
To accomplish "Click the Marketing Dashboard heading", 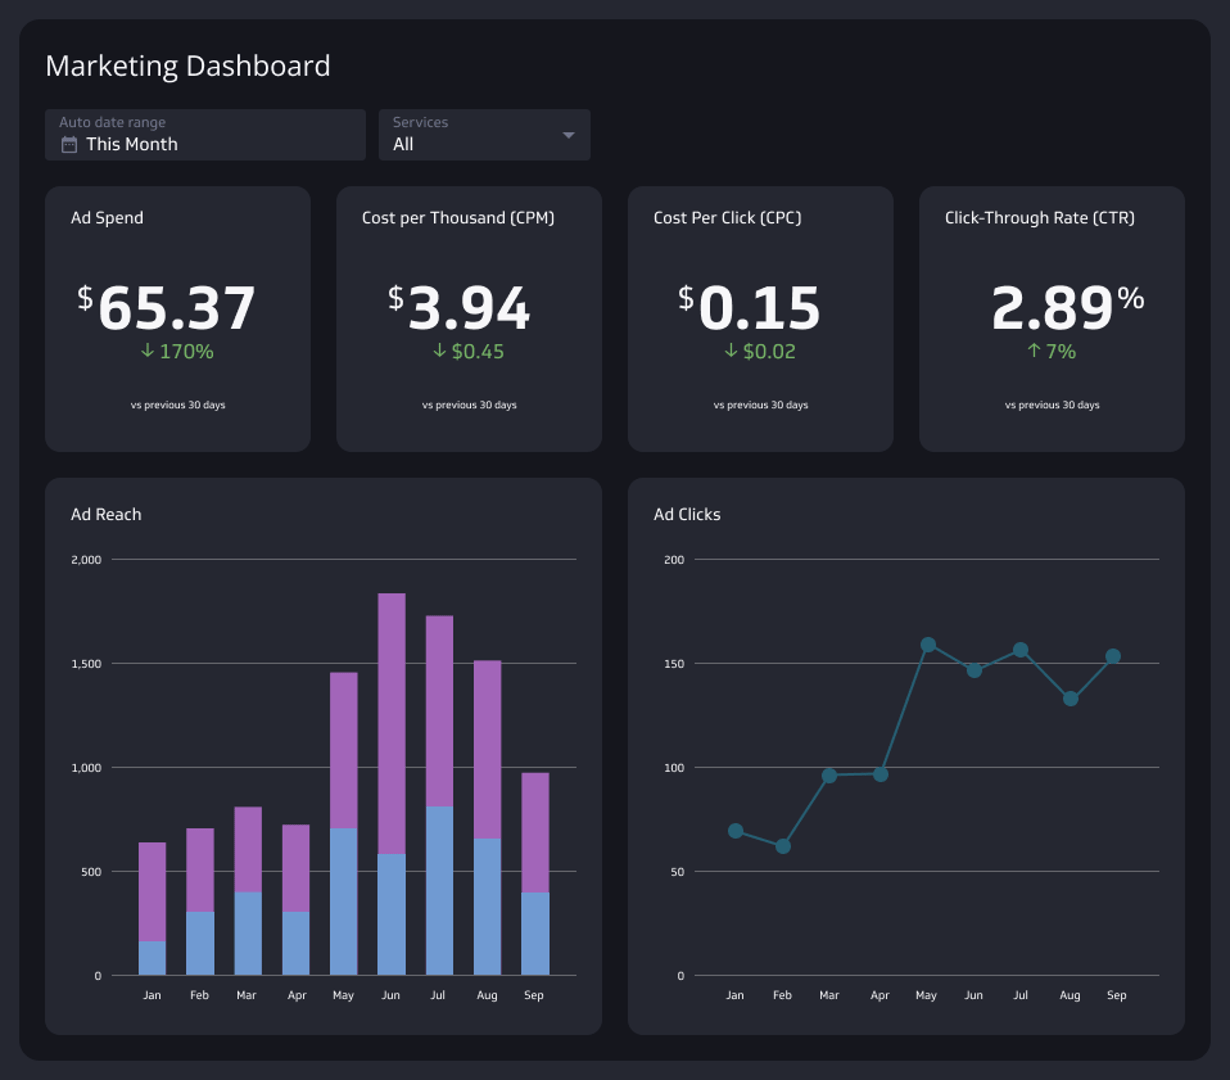I will (x=188, y=65).
